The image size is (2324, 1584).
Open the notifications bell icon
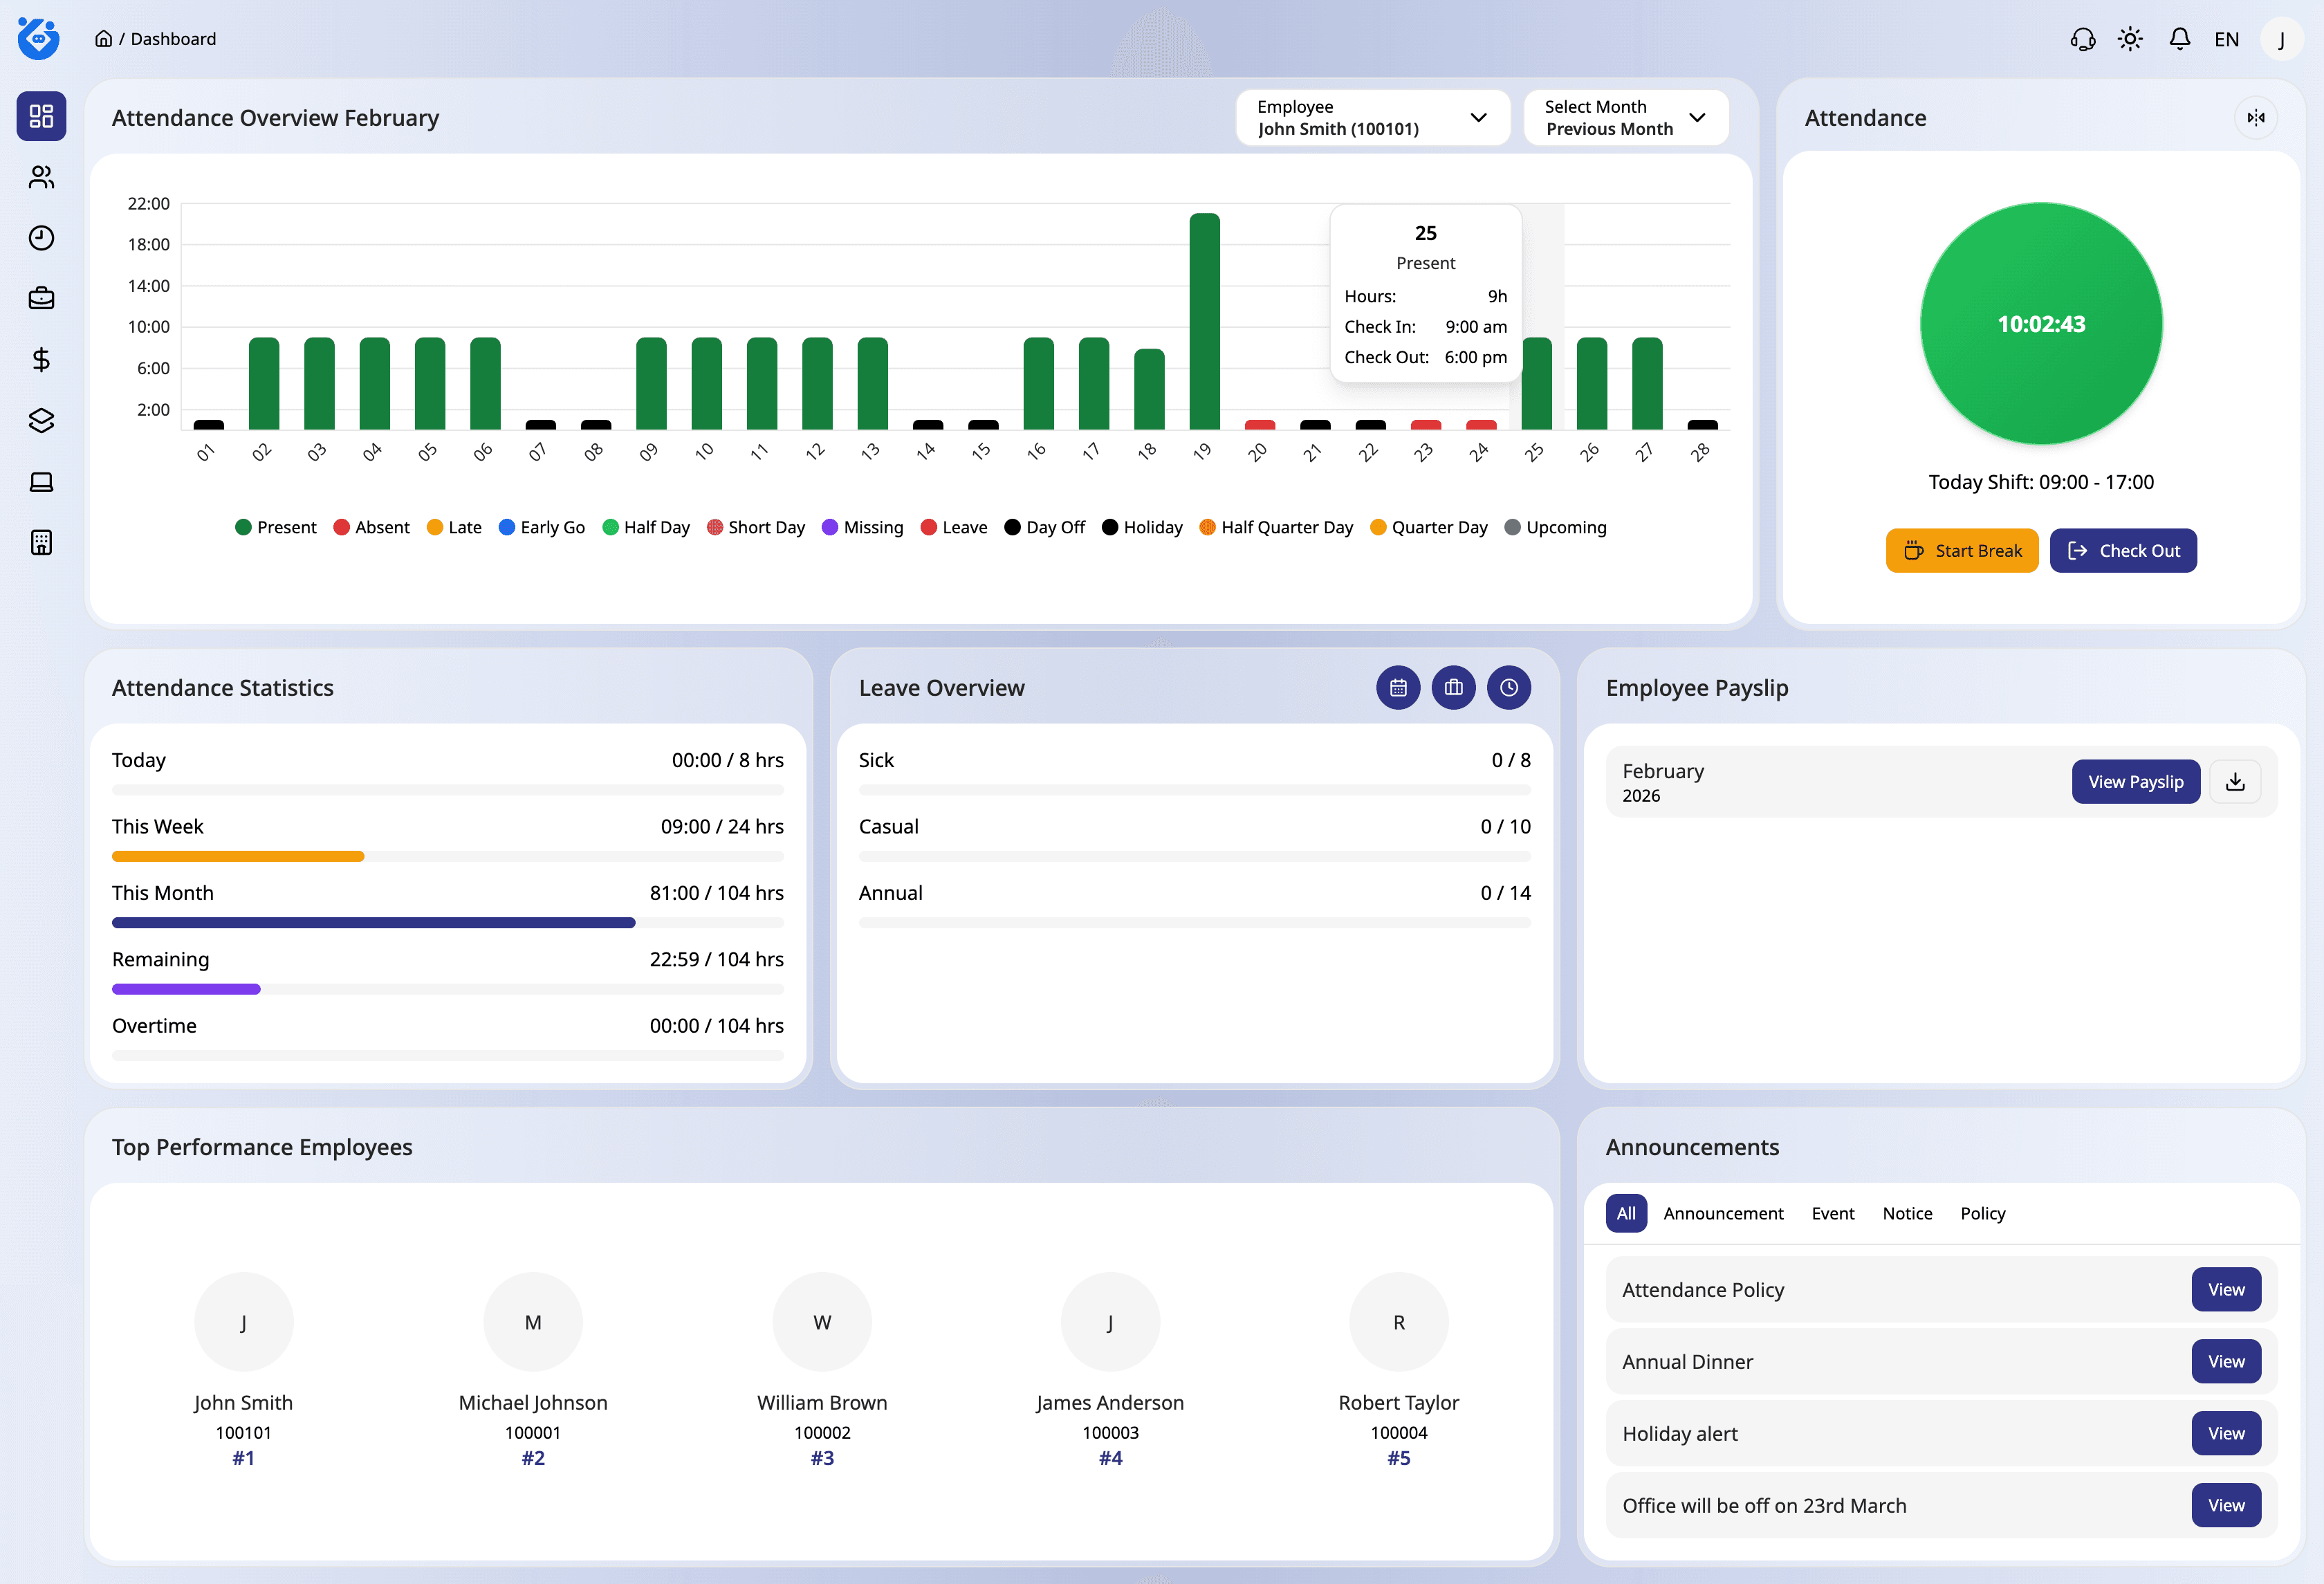coord(2179,39)
